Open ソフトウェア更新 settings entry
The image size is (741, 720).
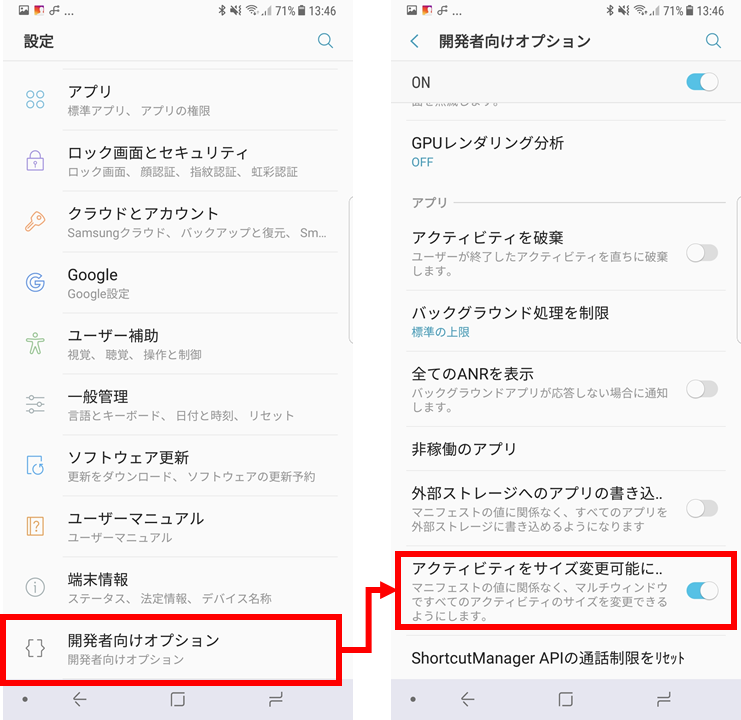(x=178, y=465)
